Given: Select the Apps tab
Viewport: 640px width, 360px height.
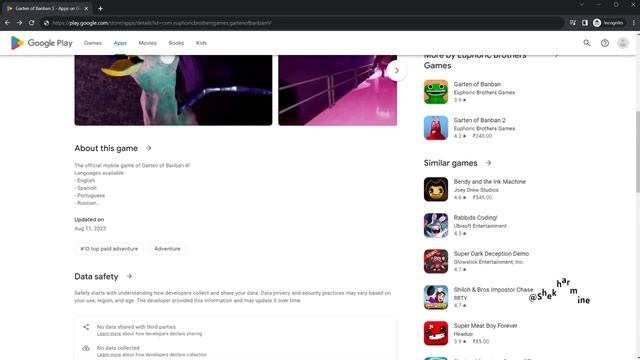Looking at the screenshot, I should (120, 43).
